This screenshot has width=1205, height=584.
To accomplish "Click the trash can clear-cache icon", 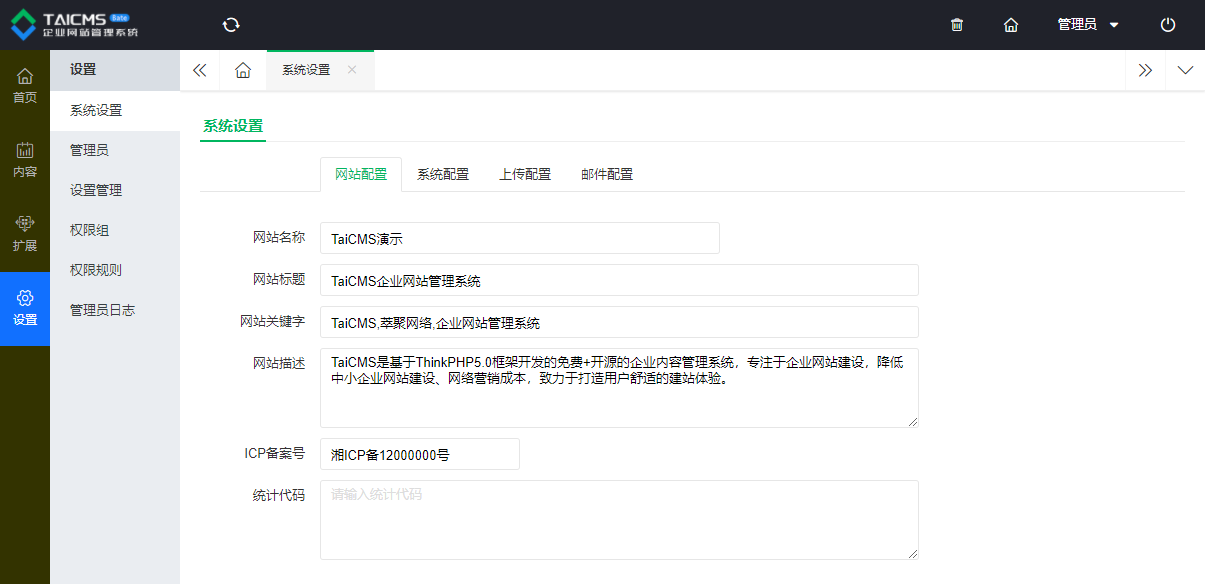I will (x=957, y=25).
